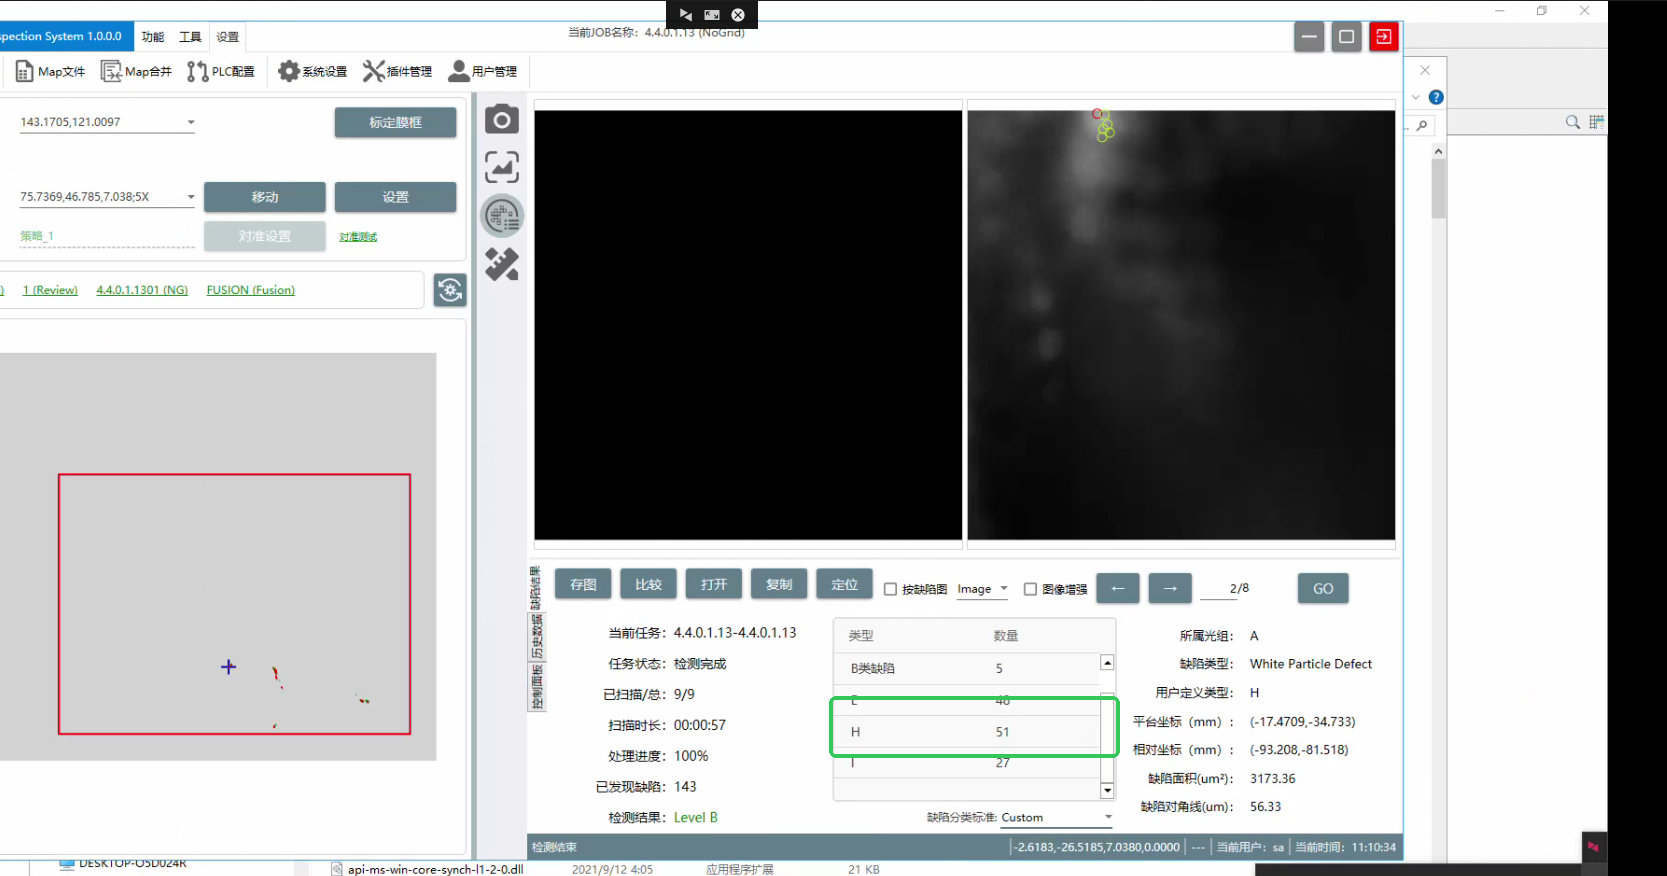Open 插件管理 plugin management

397,72
